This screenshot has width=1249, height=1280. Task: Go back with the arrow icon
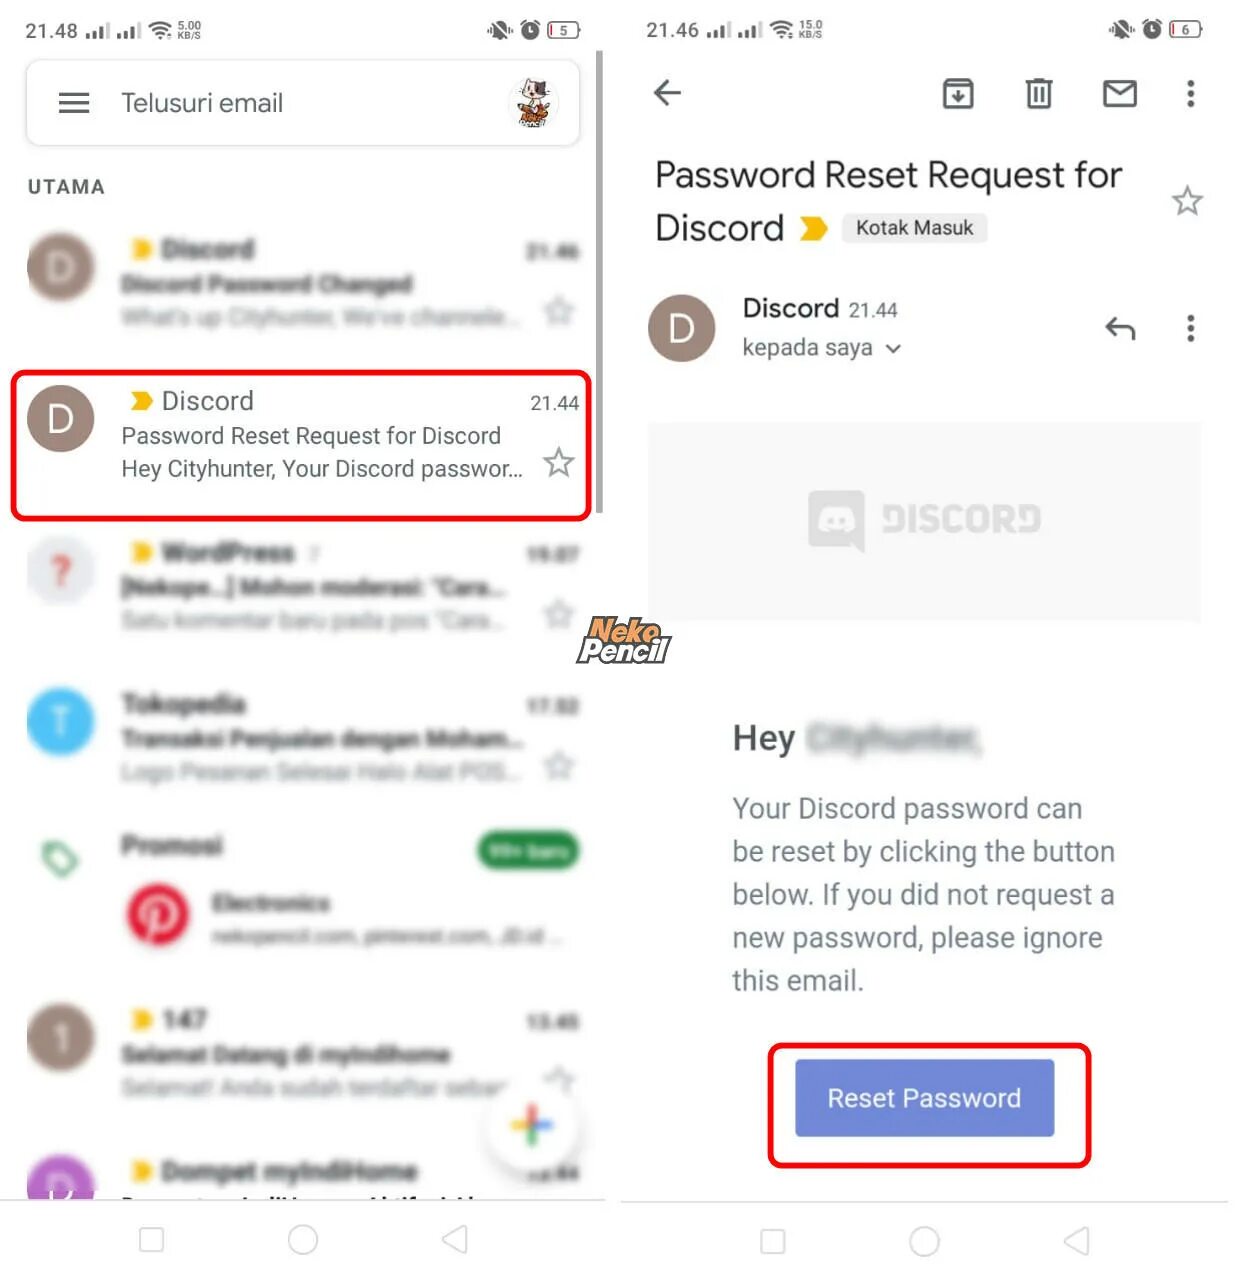click(667, 93)
